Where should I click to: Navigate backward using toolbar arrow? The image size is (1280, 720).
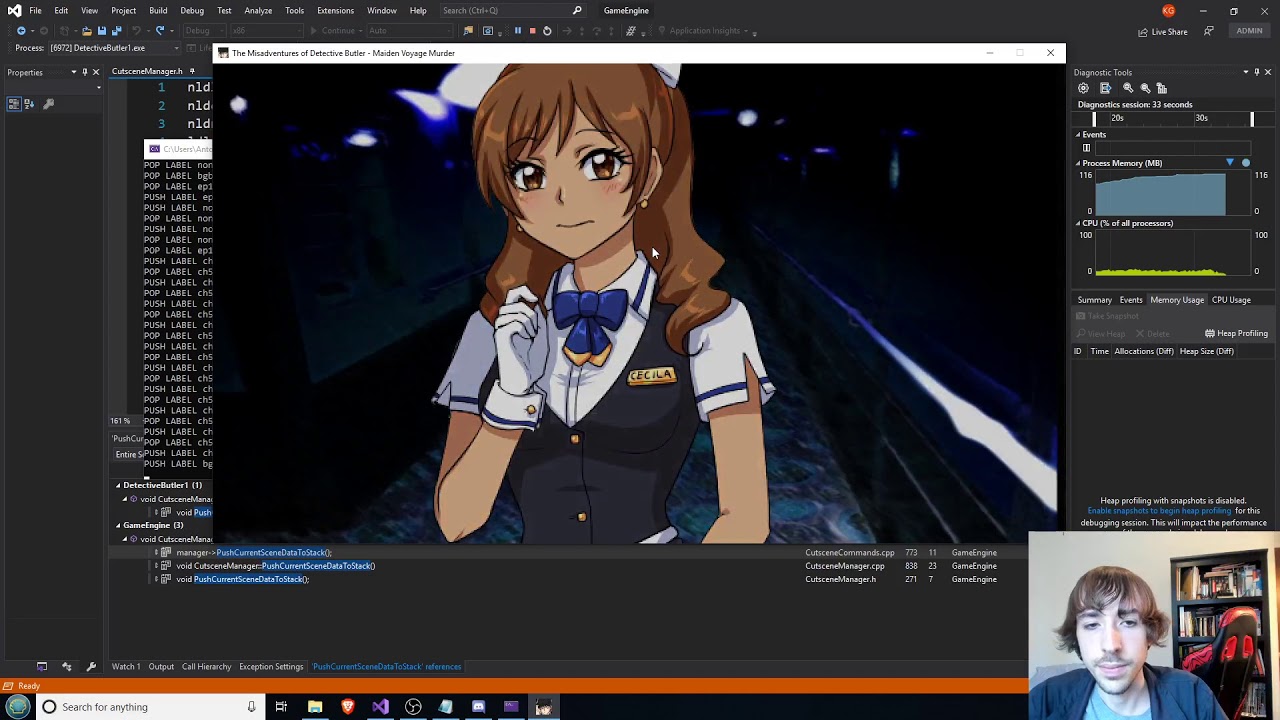21,31
